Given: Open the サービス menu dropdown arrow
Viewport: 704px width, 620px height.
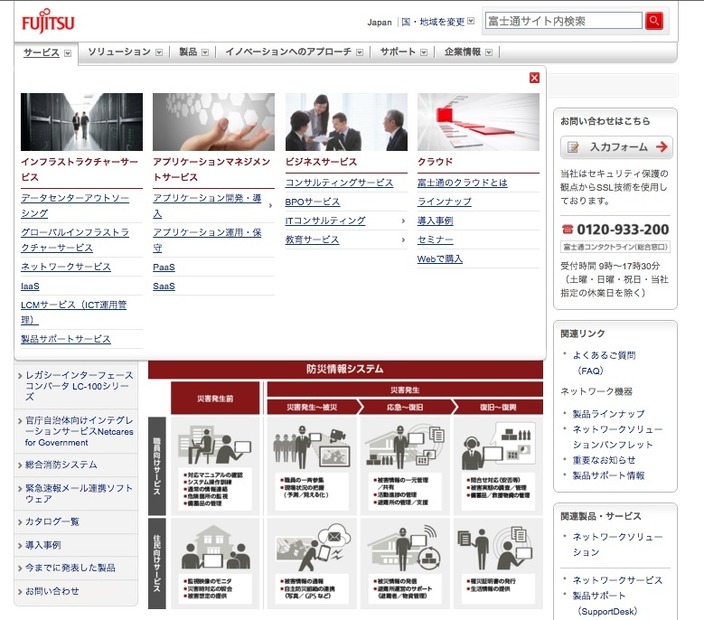Looking at the screenshot, I should tap(68, 53).
